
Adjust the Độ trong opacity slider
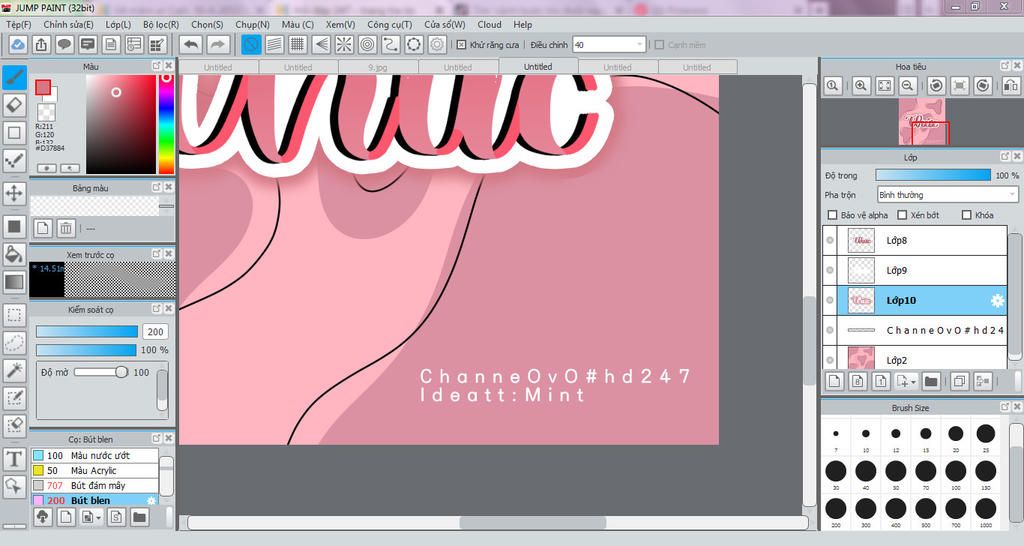pos(933,175)
